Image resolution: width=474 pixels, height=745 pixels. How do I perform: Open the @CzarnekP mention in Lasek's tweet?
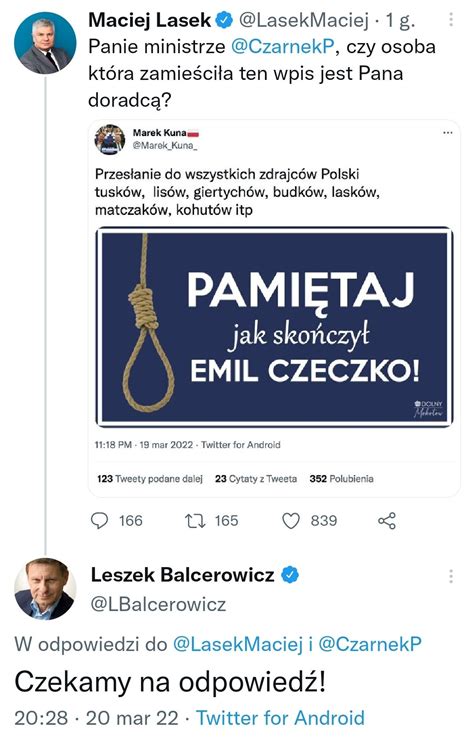pyautogui.click(x=283, y=47)
